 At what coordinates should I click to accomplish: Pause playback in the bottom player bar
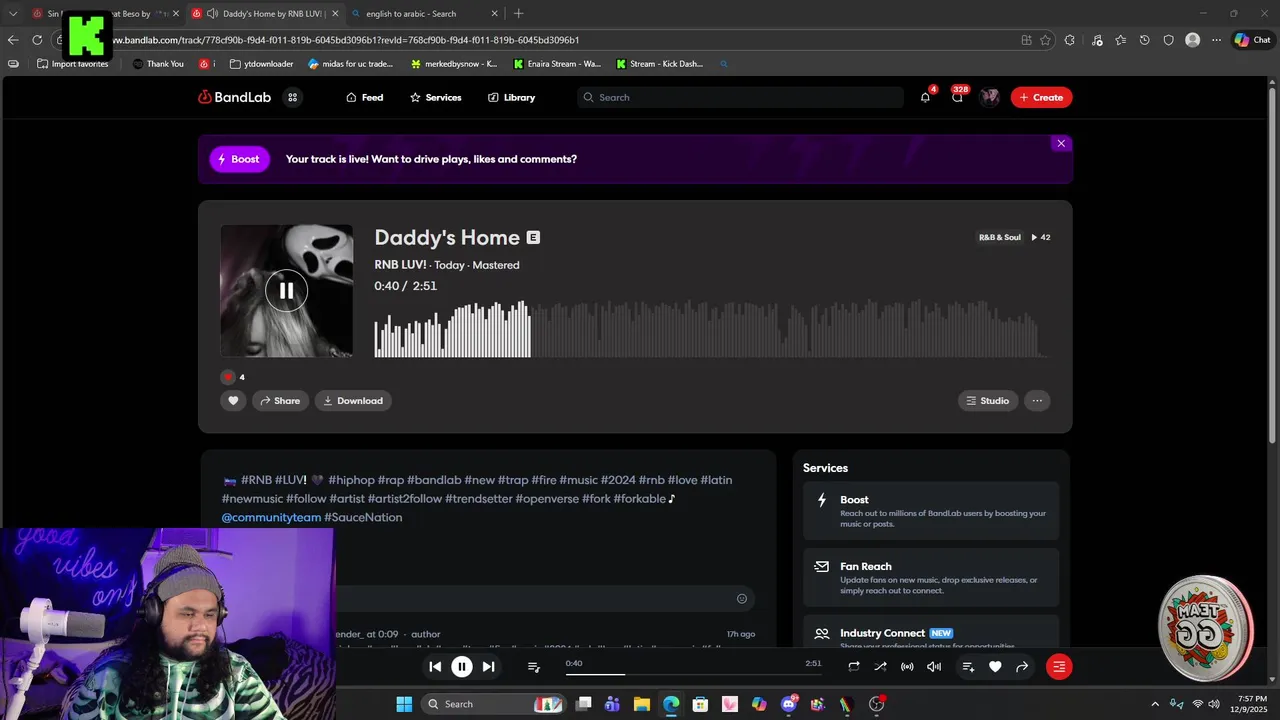click(x=462, y=667)
